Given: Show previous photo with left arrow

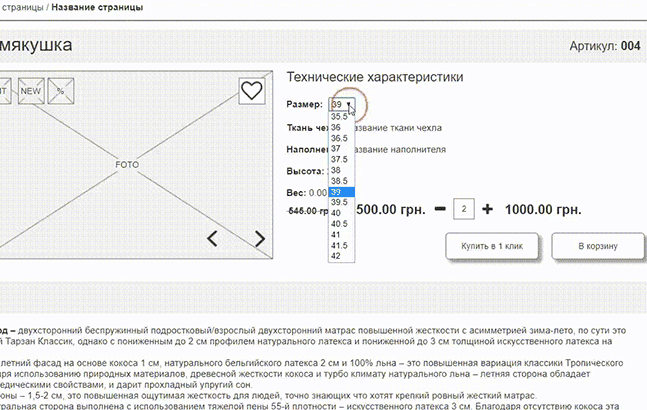Looking at the screenshot, I should (x=212, y=239).
